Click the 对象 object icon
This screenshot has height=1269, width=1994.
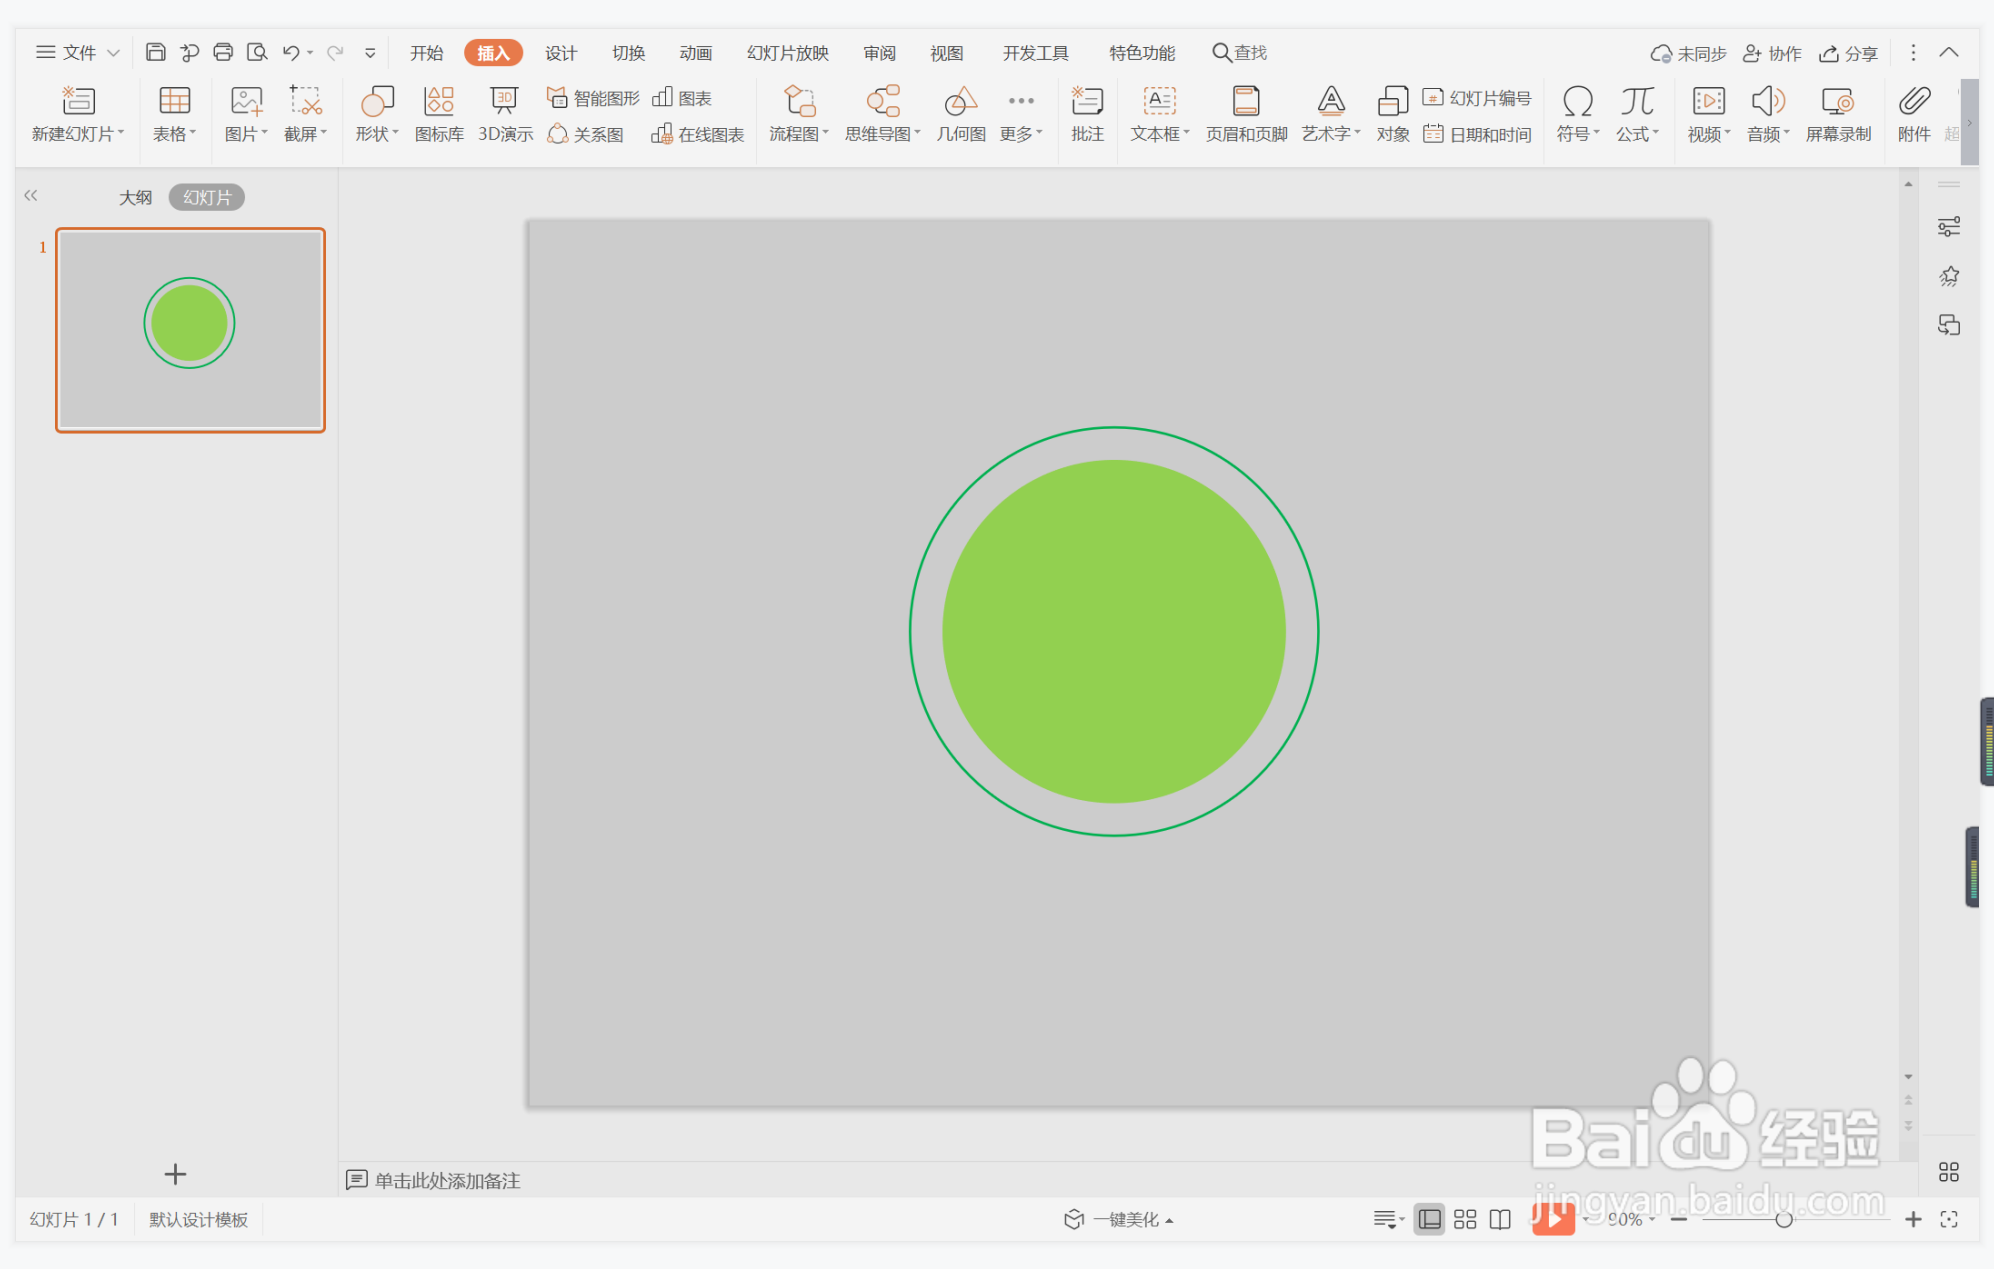[1392, 112]
